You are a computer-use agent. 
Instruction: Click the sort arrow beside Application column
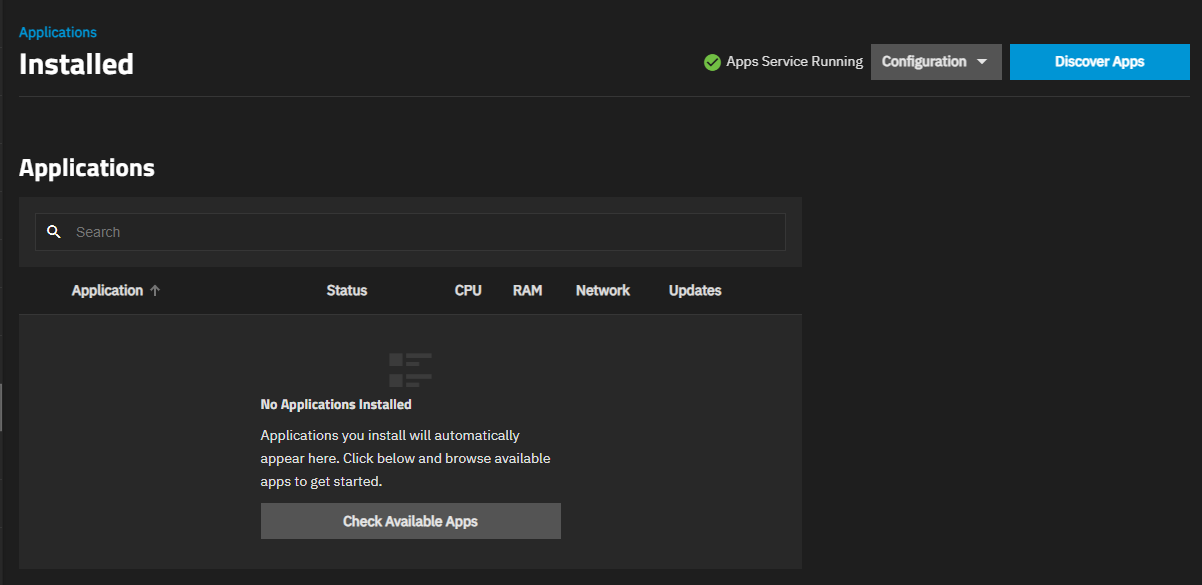coord(155,291)
